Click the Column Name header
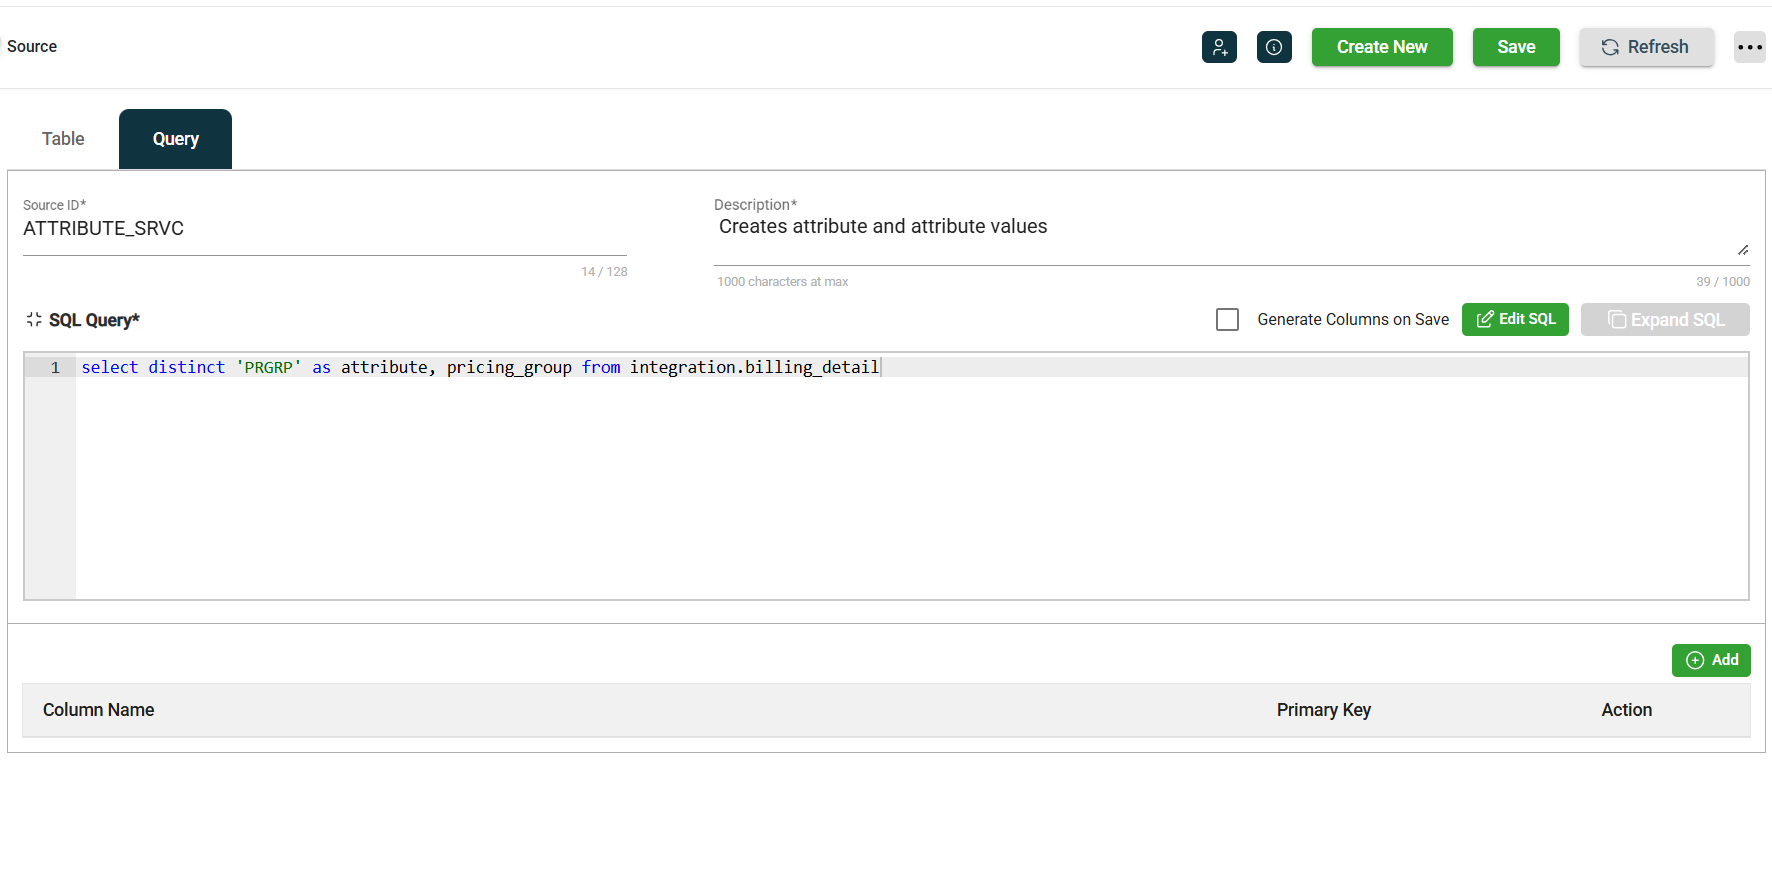The height and width of the screenshot is (877, 1772). [x=98, y=710]
